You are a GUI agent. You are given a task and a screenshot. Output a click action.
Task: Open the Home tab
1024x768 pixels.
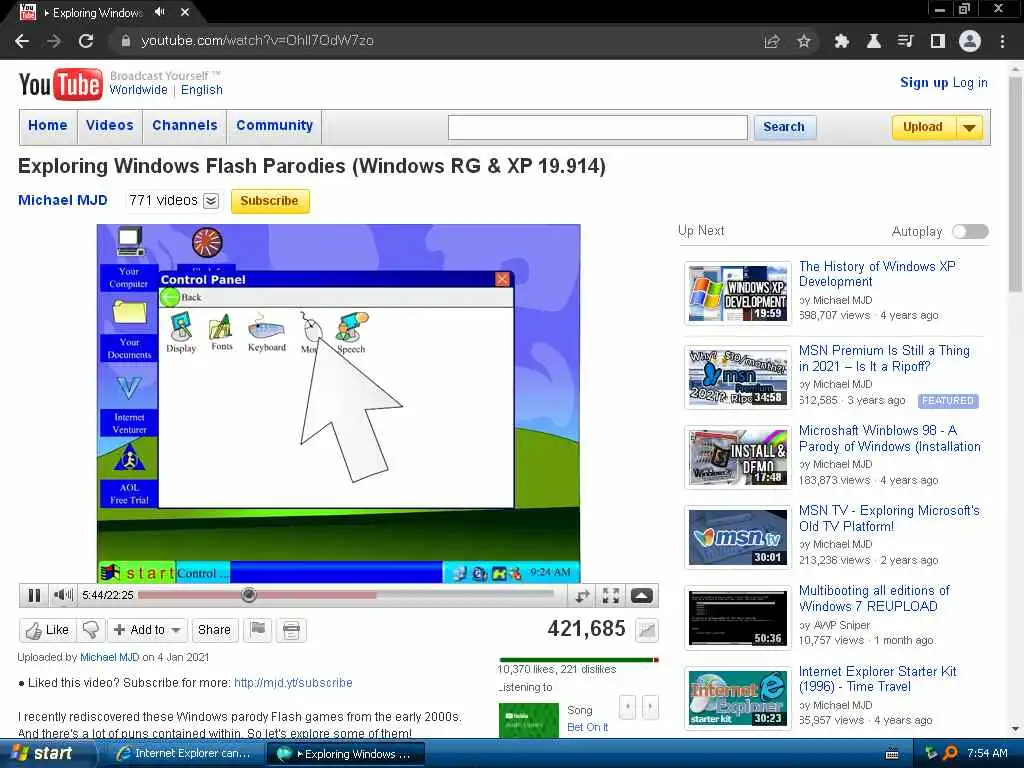coord(48,125)
